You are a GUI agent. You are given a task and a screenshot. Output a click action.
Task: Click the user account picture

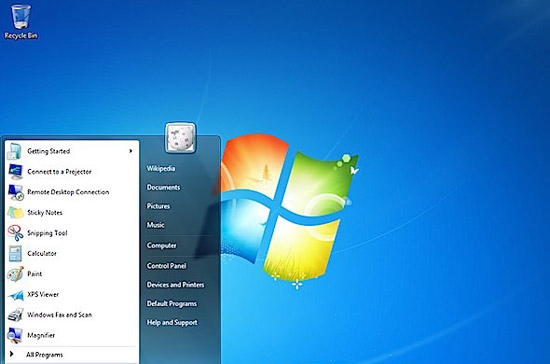[180, 138]
